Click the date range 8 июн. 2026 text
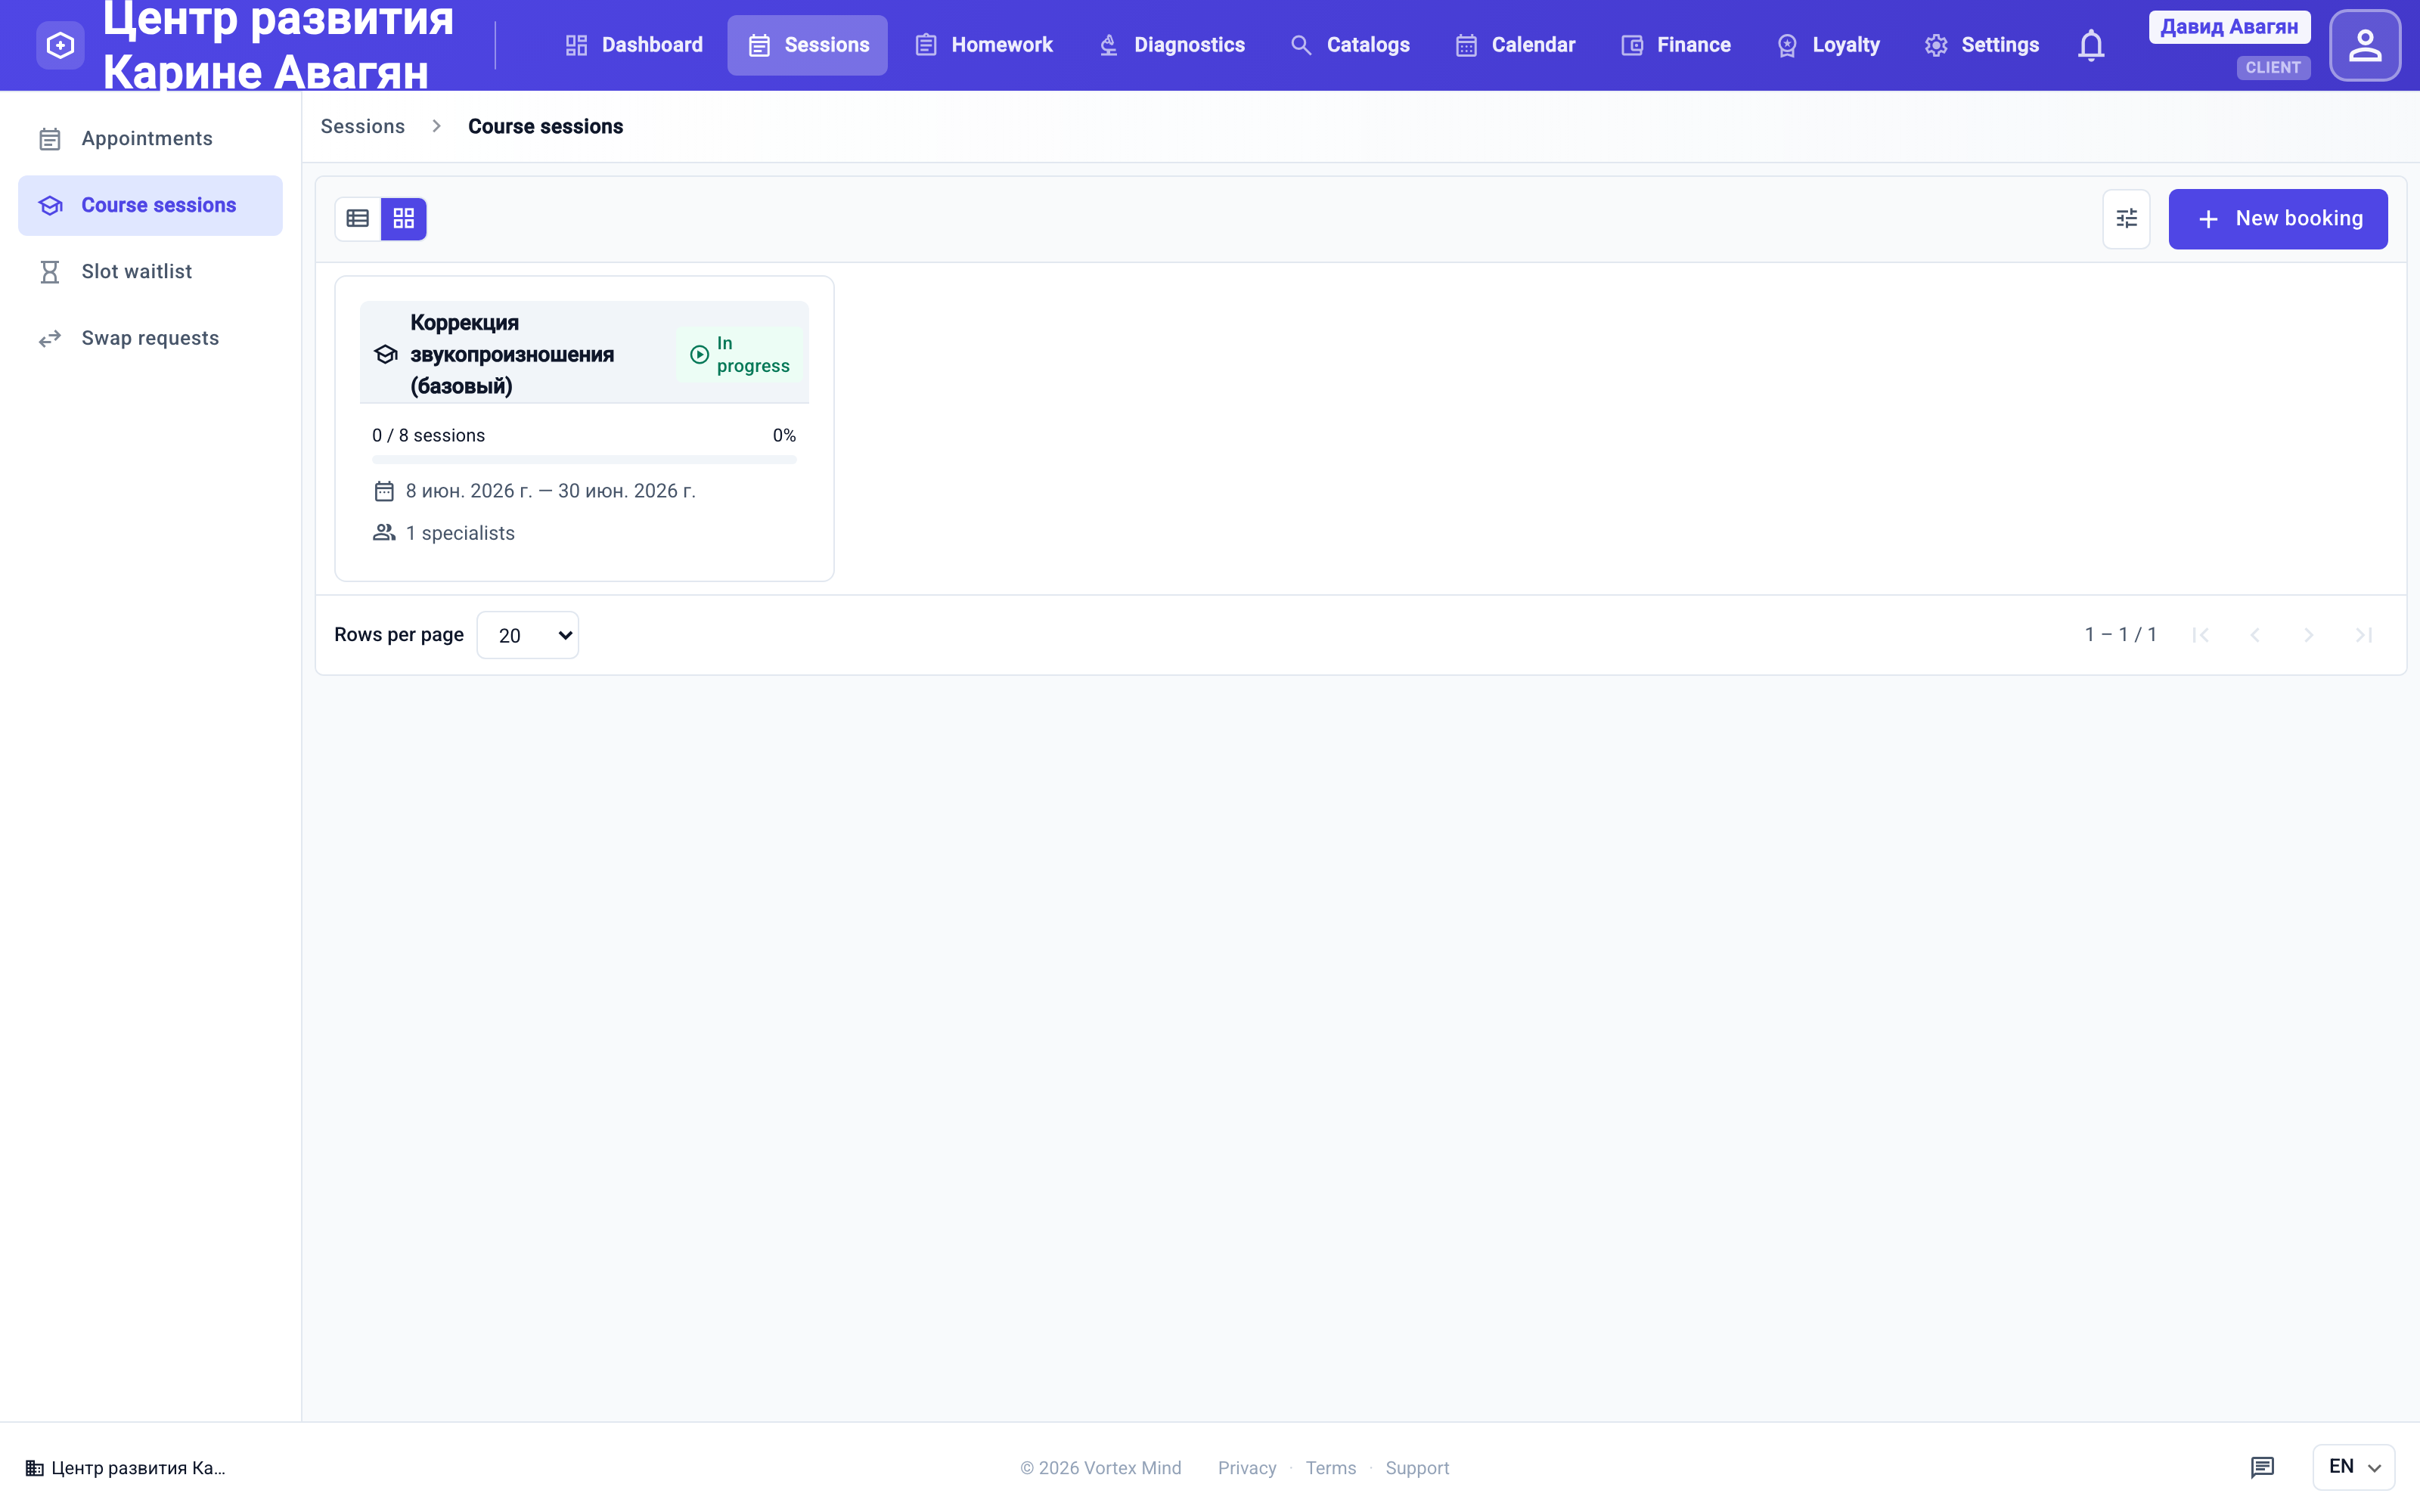Screen dimensions: 2420x1512 pyautogui.click(x=550, y=491)
